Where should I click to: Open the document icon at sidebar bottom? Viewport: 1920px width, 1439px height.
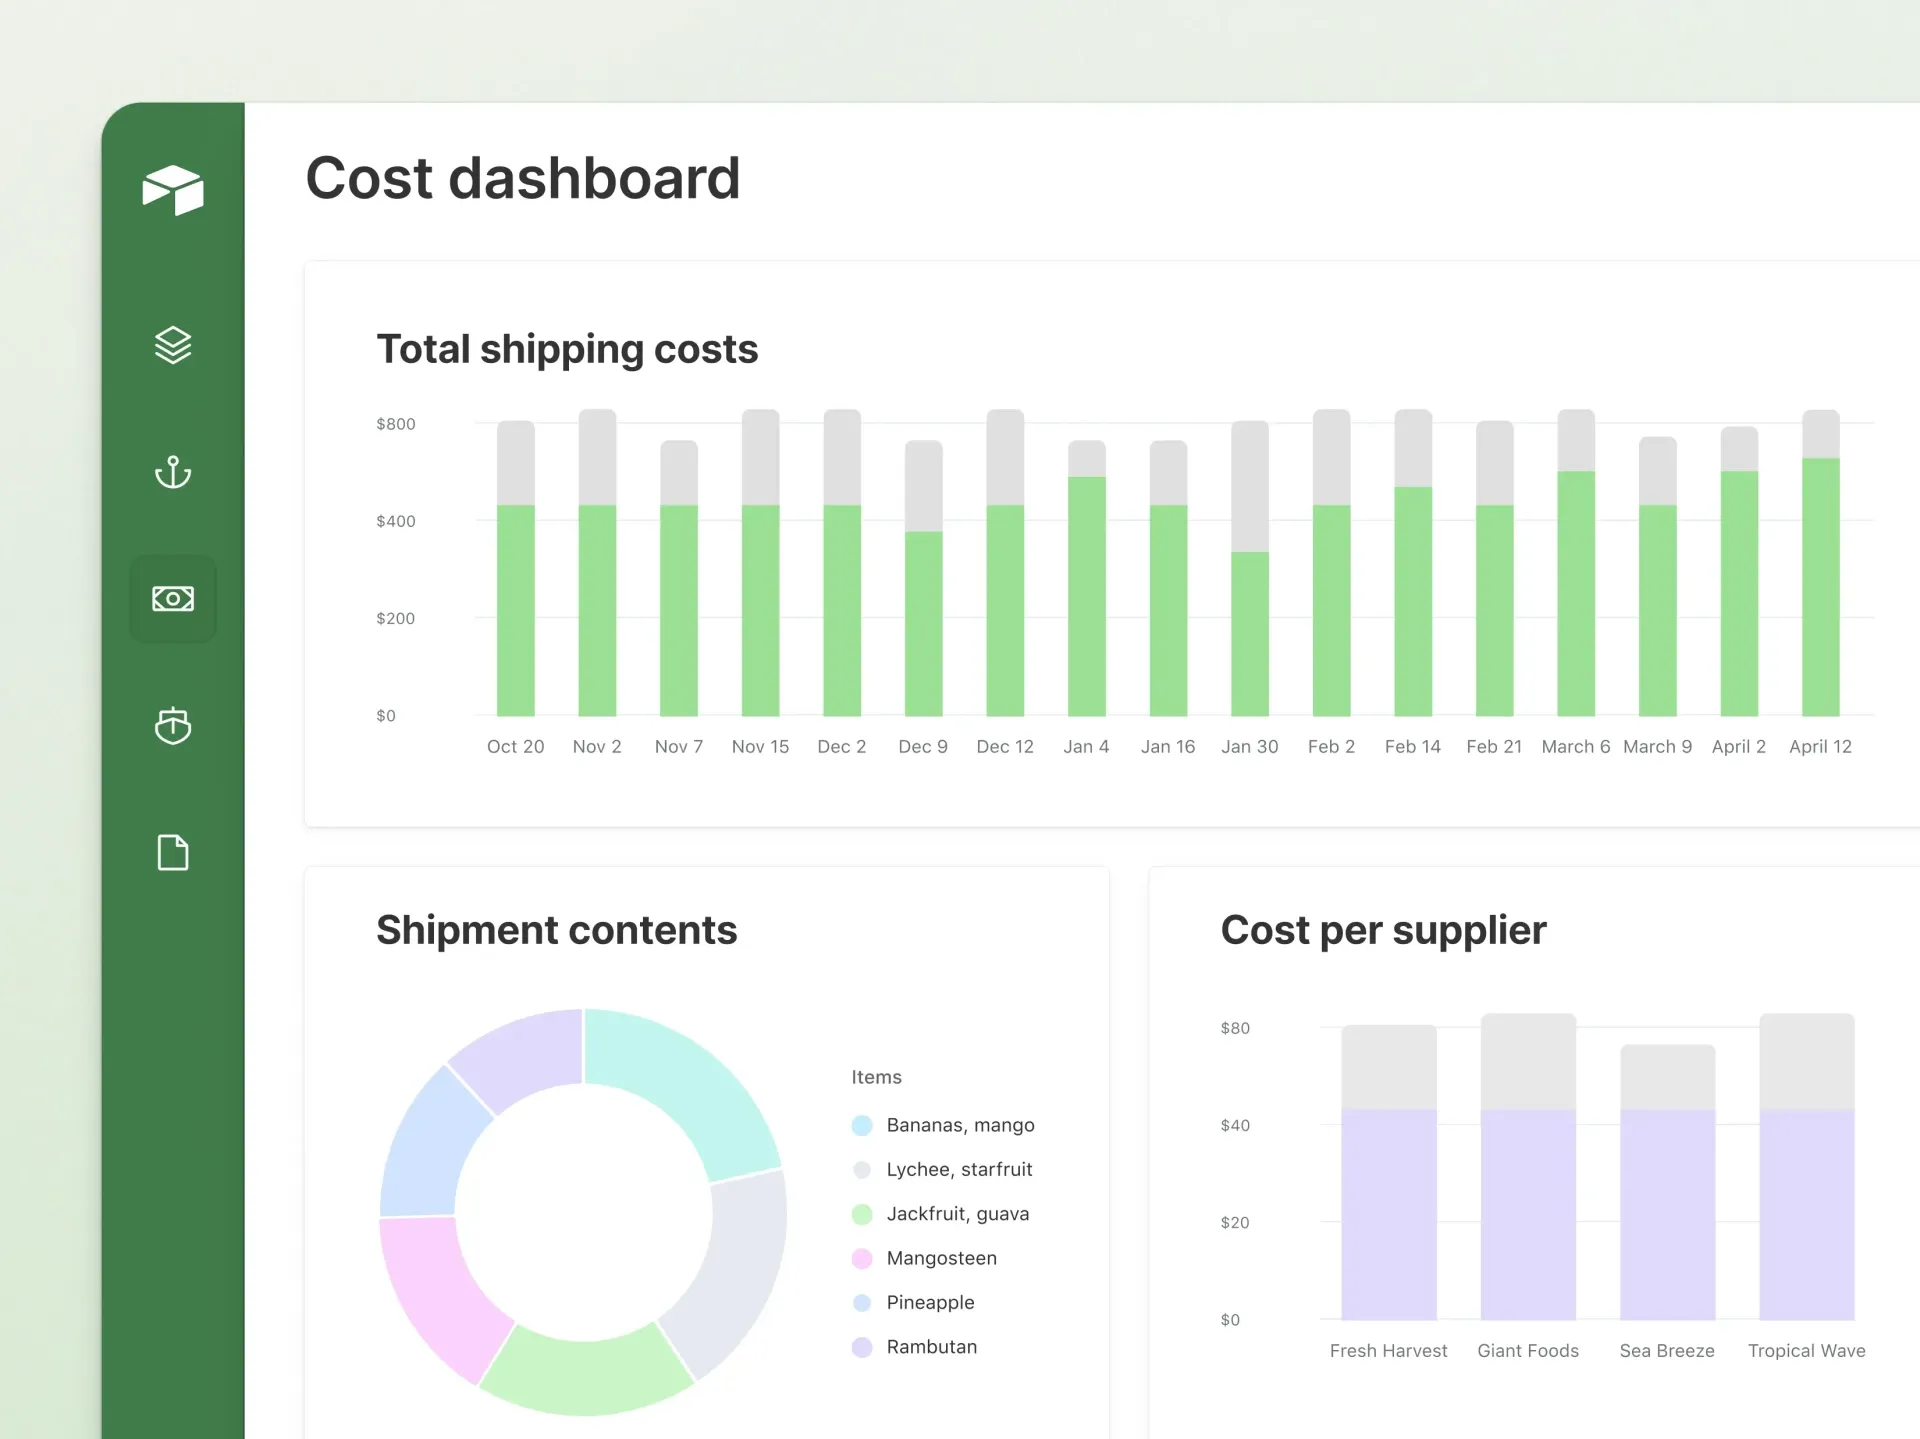click(x=173, y=852)
